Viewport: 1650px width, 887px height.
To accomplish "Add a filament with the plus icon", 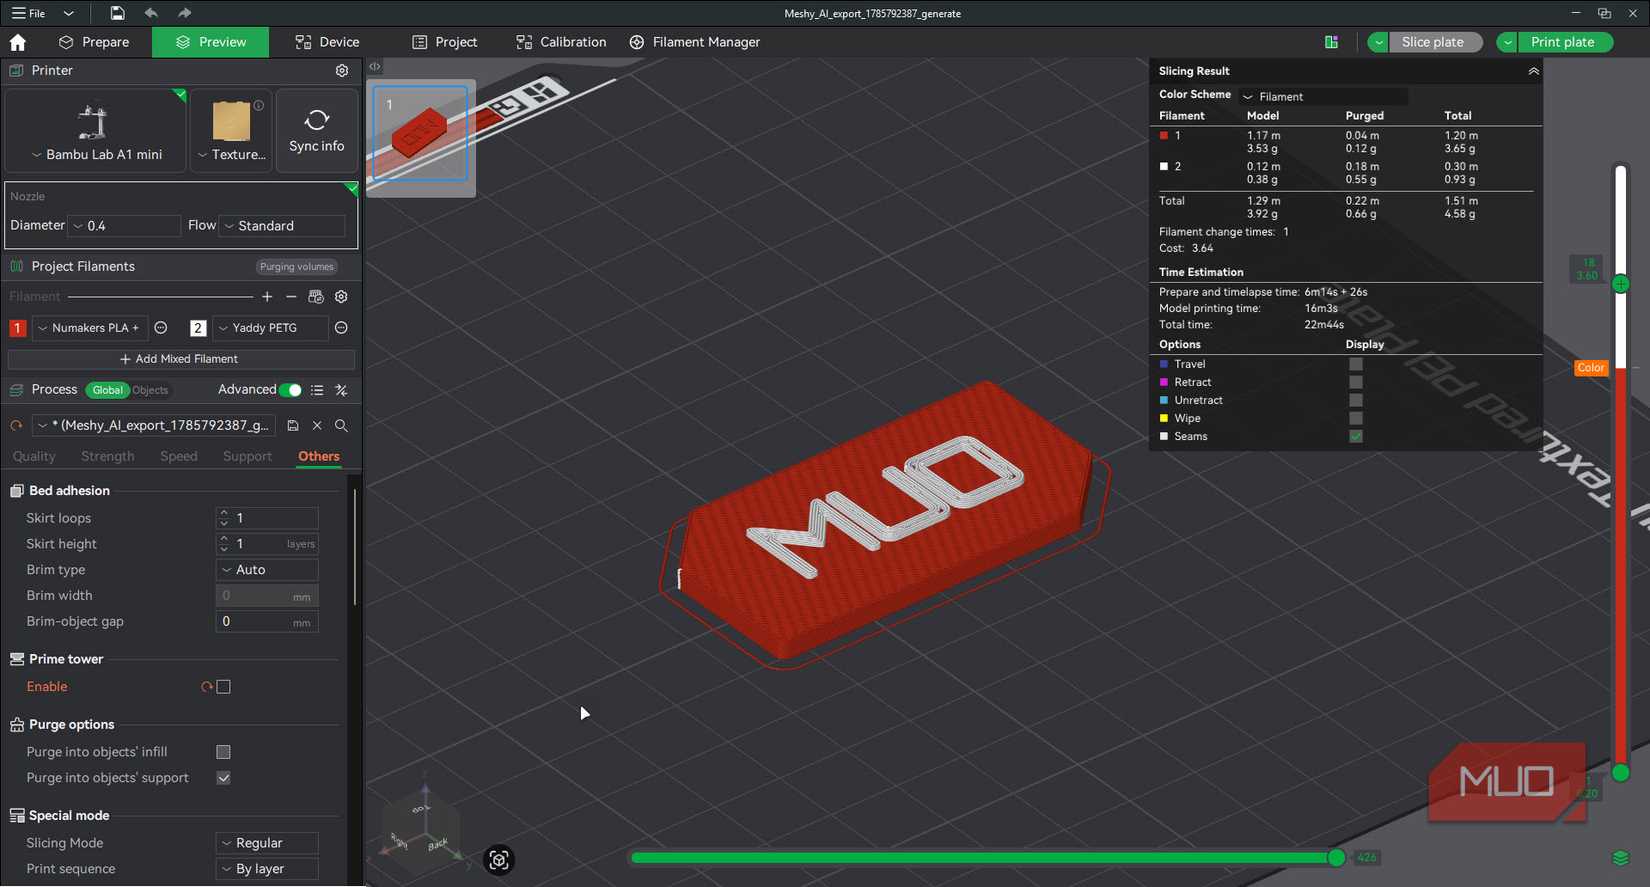I will (267, 297).
